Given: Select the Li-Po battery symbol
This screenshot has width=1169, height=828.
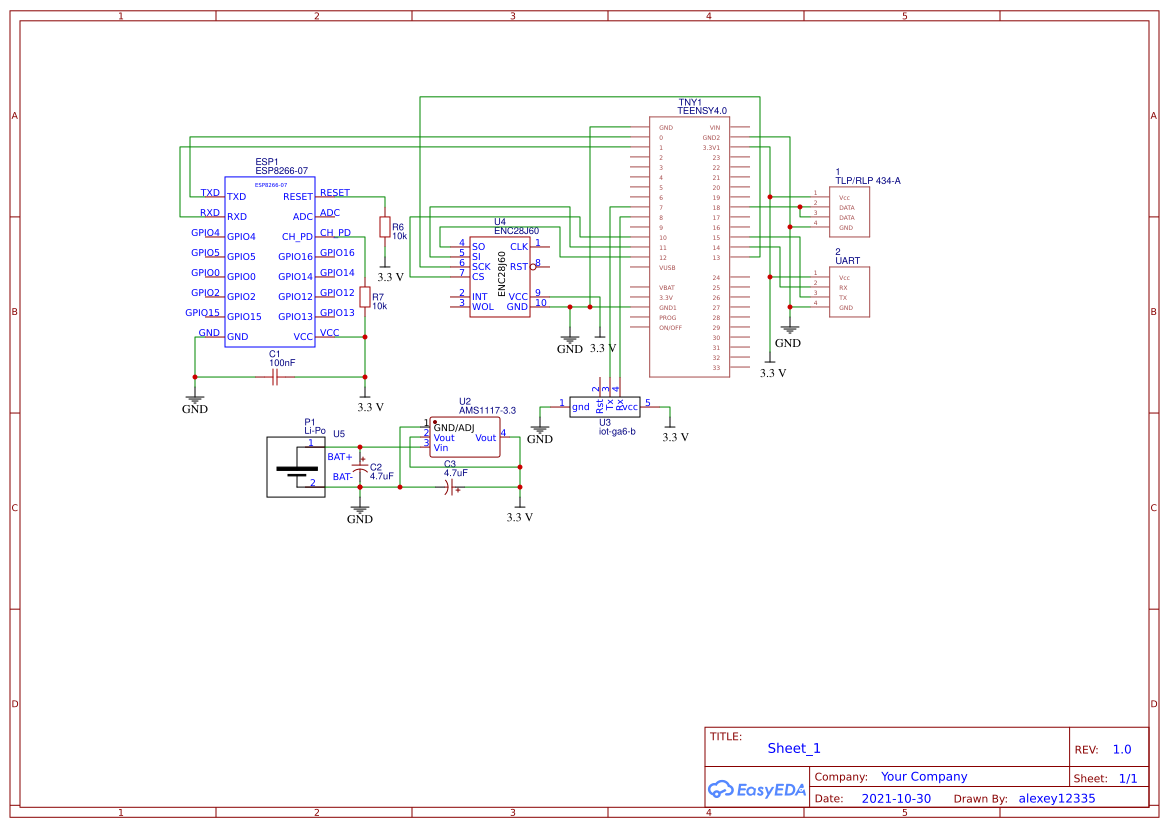Looking at the screenshot, I should pyautogui.click(x=296, y=467).
